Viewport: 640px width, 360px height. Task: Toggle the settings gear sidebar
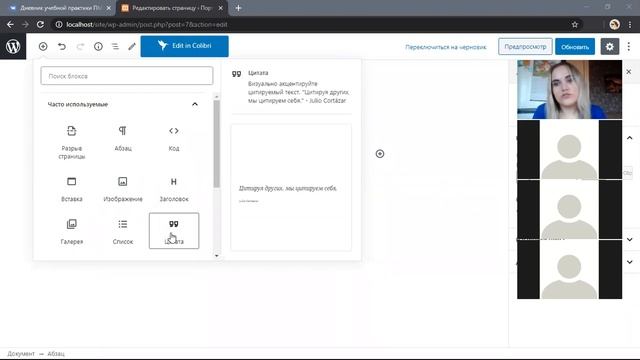click(x=609, y=47)
